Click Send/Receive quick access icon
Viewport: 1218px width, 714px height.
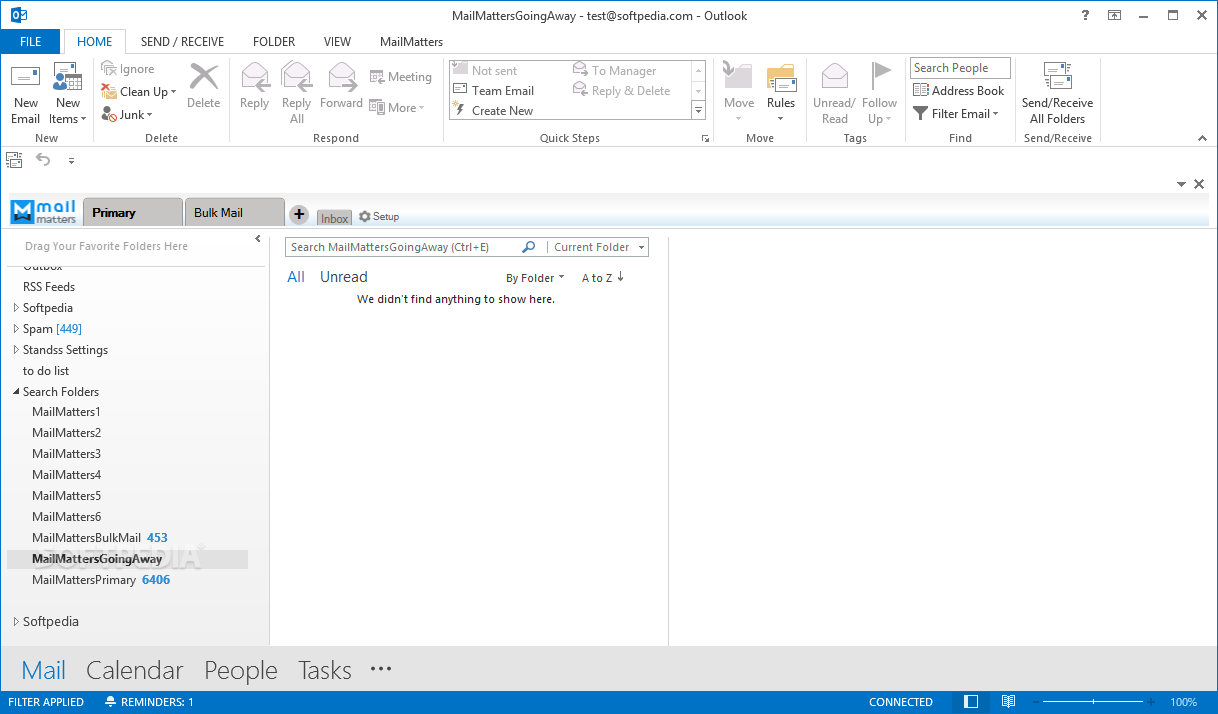[14, 159]
